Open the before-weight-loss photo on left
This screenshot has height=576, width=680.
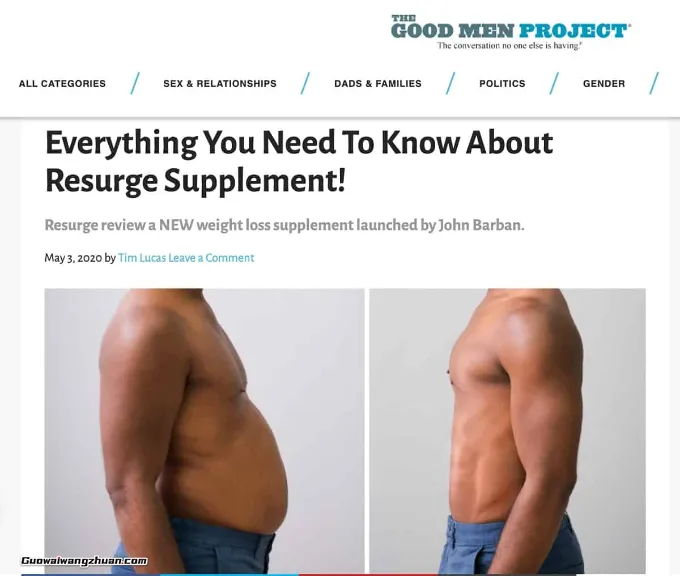(x=204, y=431)
